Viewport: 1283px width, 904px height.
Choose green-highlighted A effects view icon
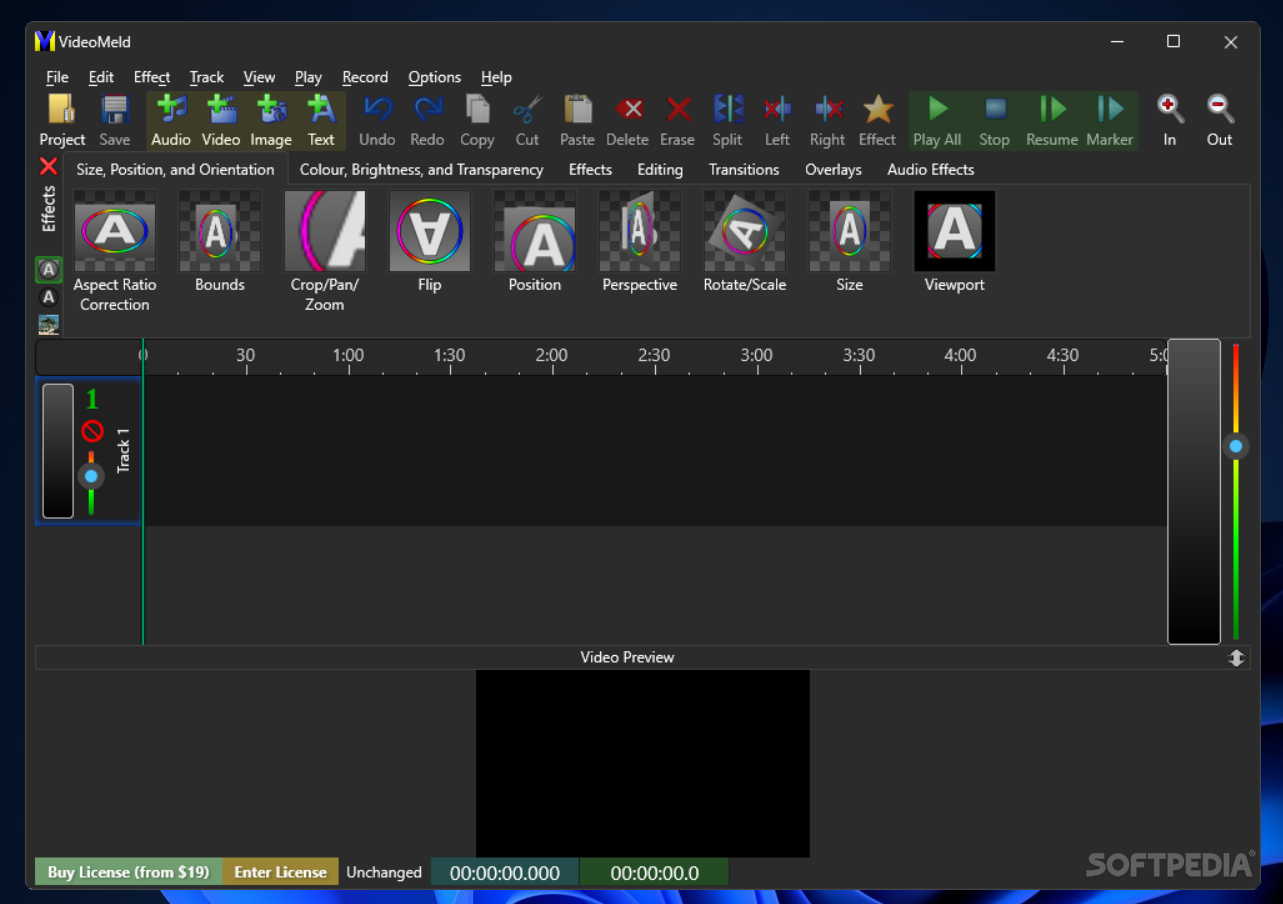coord(48,270)
